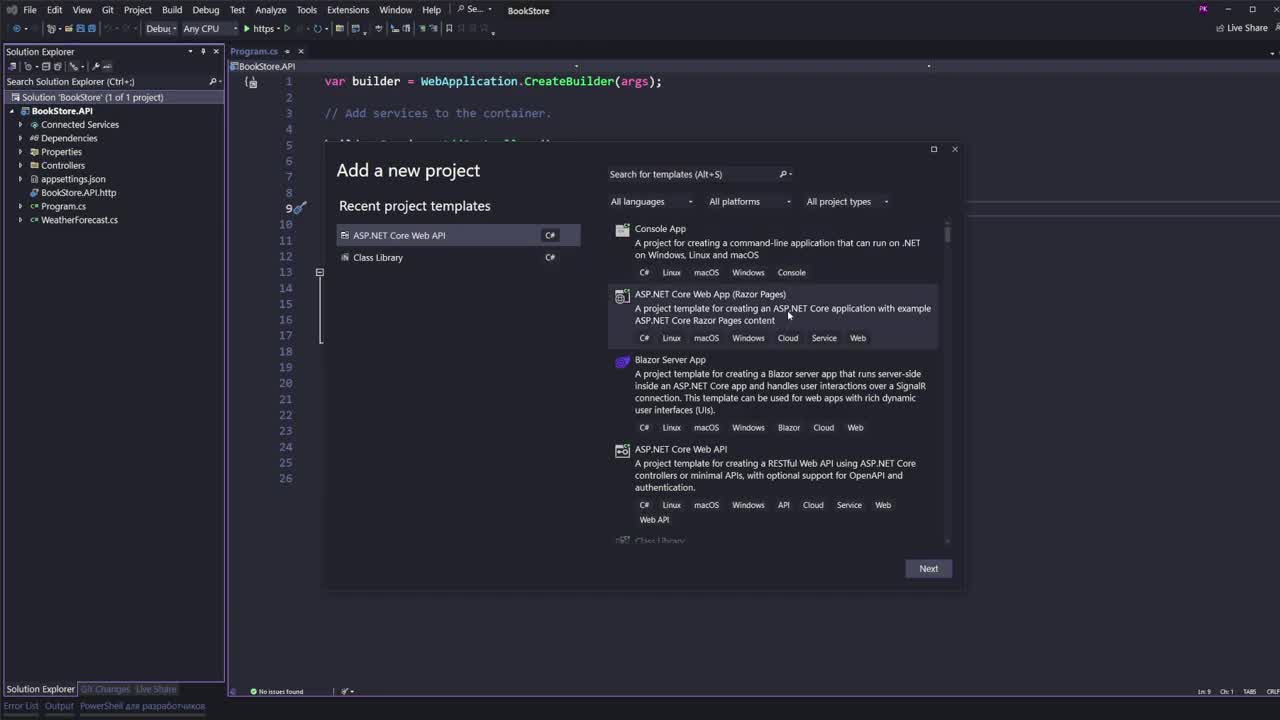Viewport: 1280px width, 720px height.
Task: Click the Solution Explorer search magnifier icon
Action: point(213,82)
